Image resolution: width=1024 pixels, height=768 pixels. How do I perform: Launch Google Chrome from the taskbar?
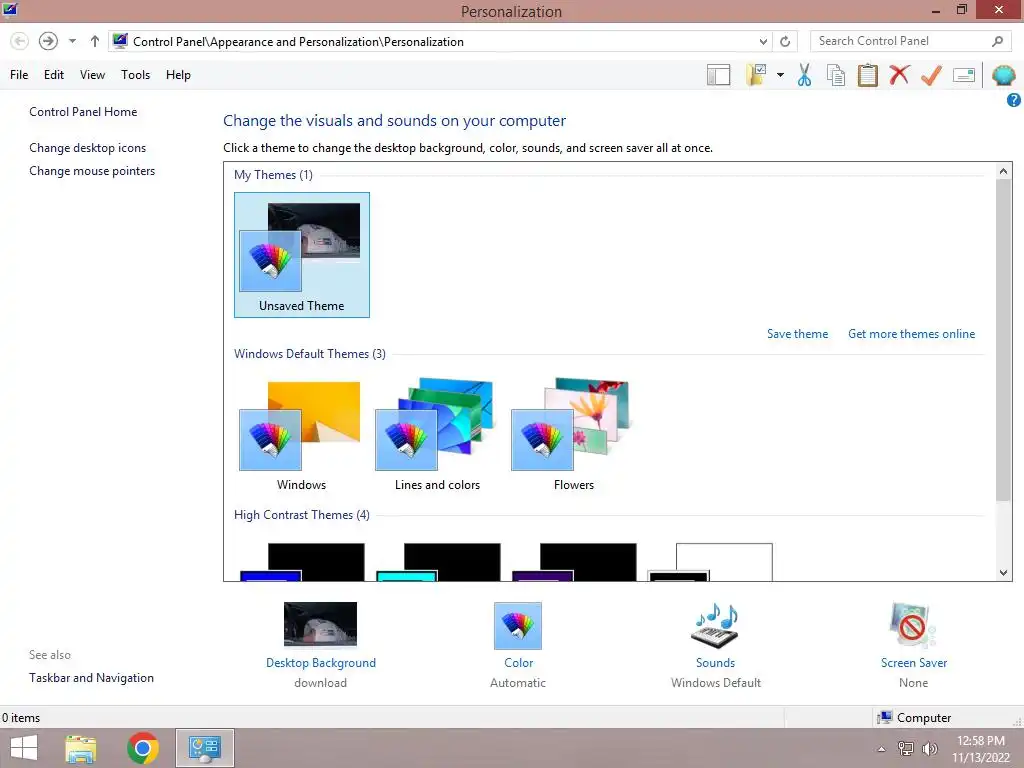click(143, 748)
